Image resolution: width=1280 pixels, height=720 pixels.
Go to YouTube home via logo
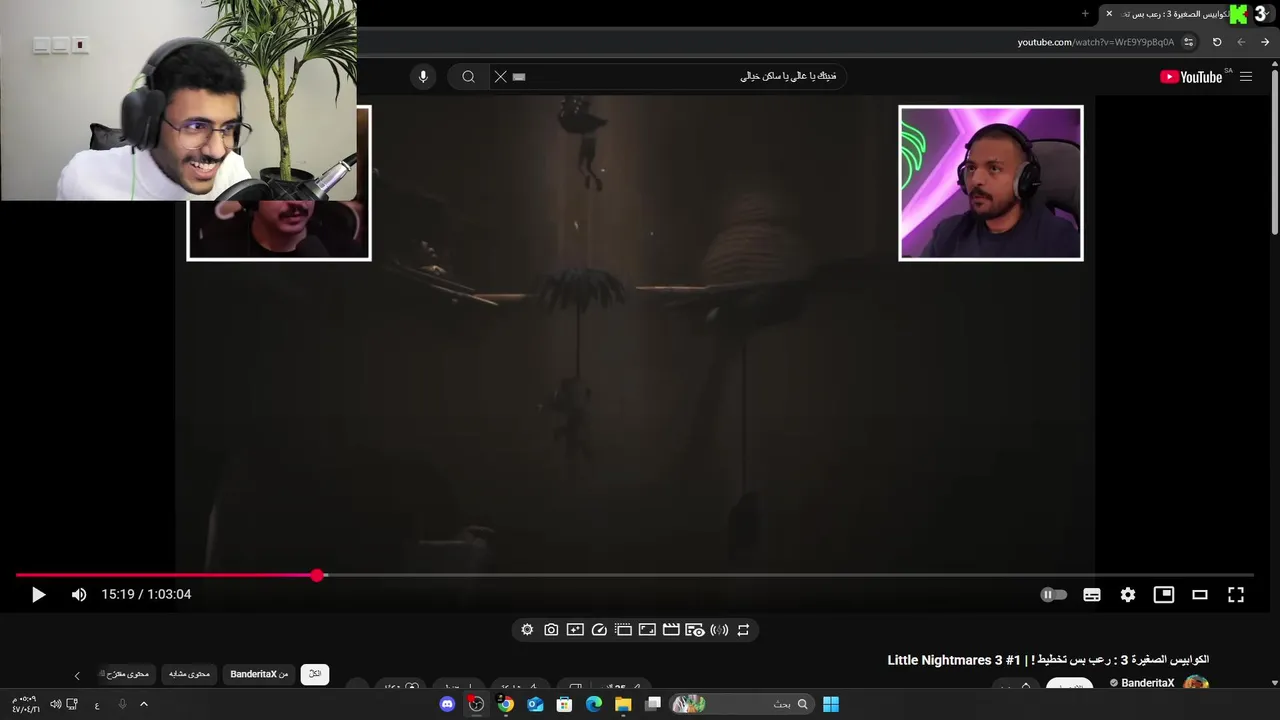point(1191,77)
